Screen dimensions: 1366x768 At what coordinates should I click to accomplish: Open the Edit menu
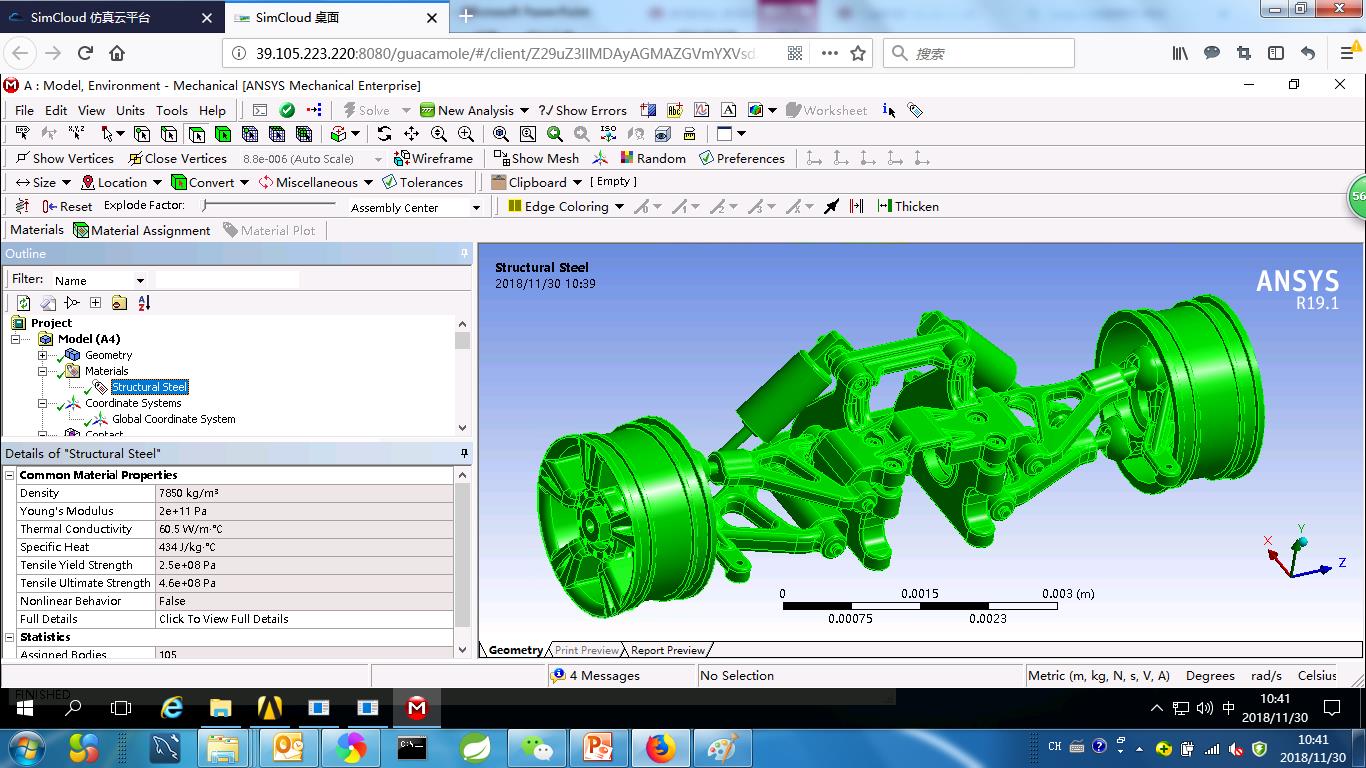(x=56, y=110)
